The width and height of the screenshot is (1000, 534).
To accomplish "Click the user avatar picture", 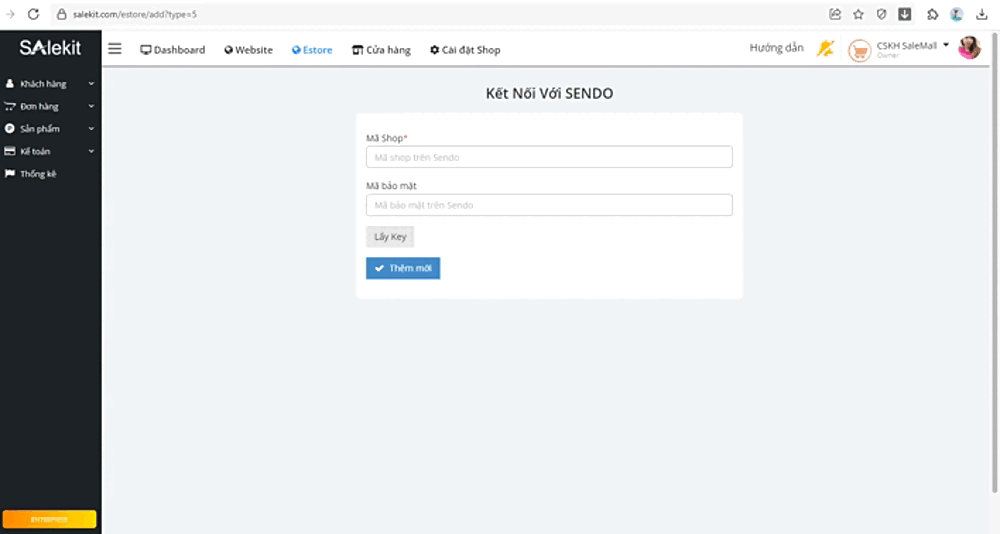I will coord(969,48).
